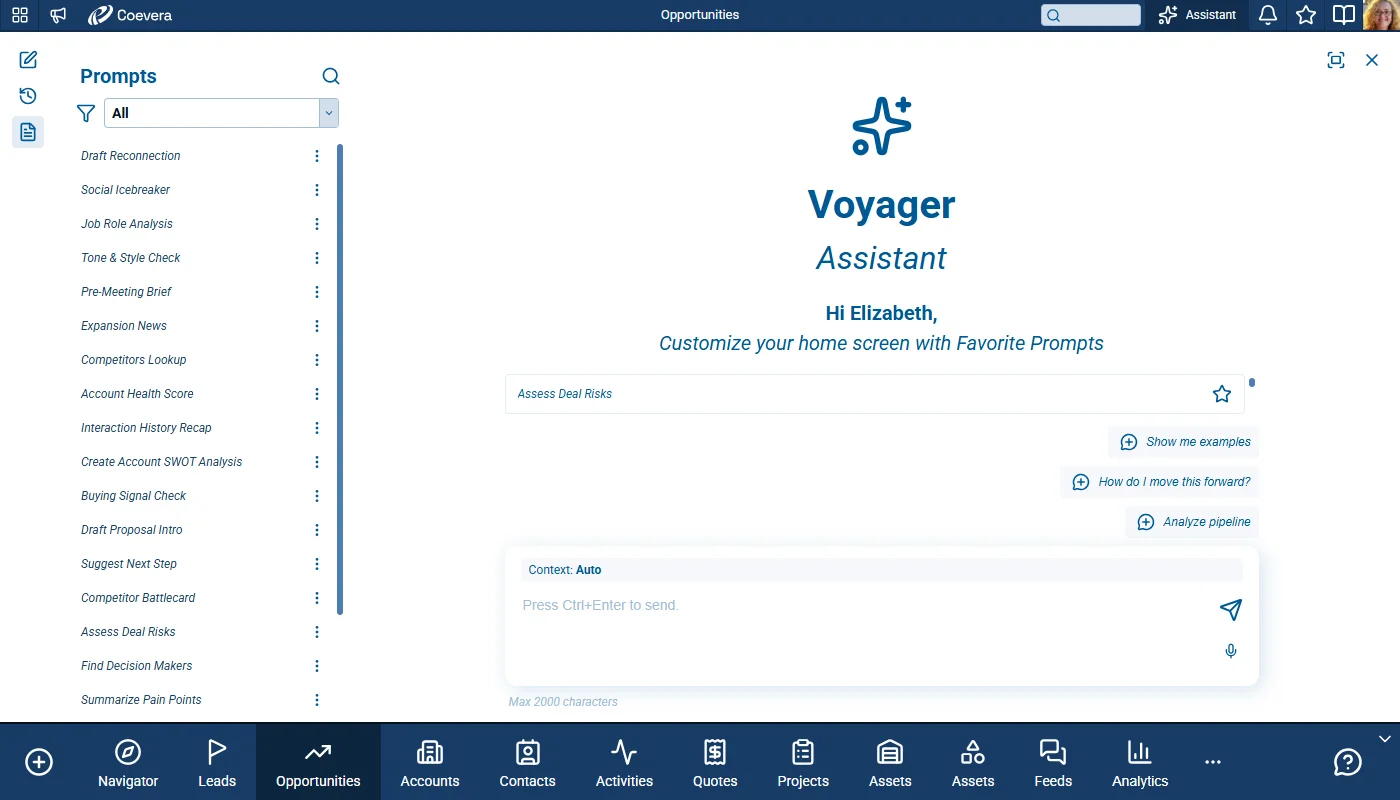This screenshot has height=800, width=1400.
Task: Open the Projects tab
Action: (x=803, y=763)
